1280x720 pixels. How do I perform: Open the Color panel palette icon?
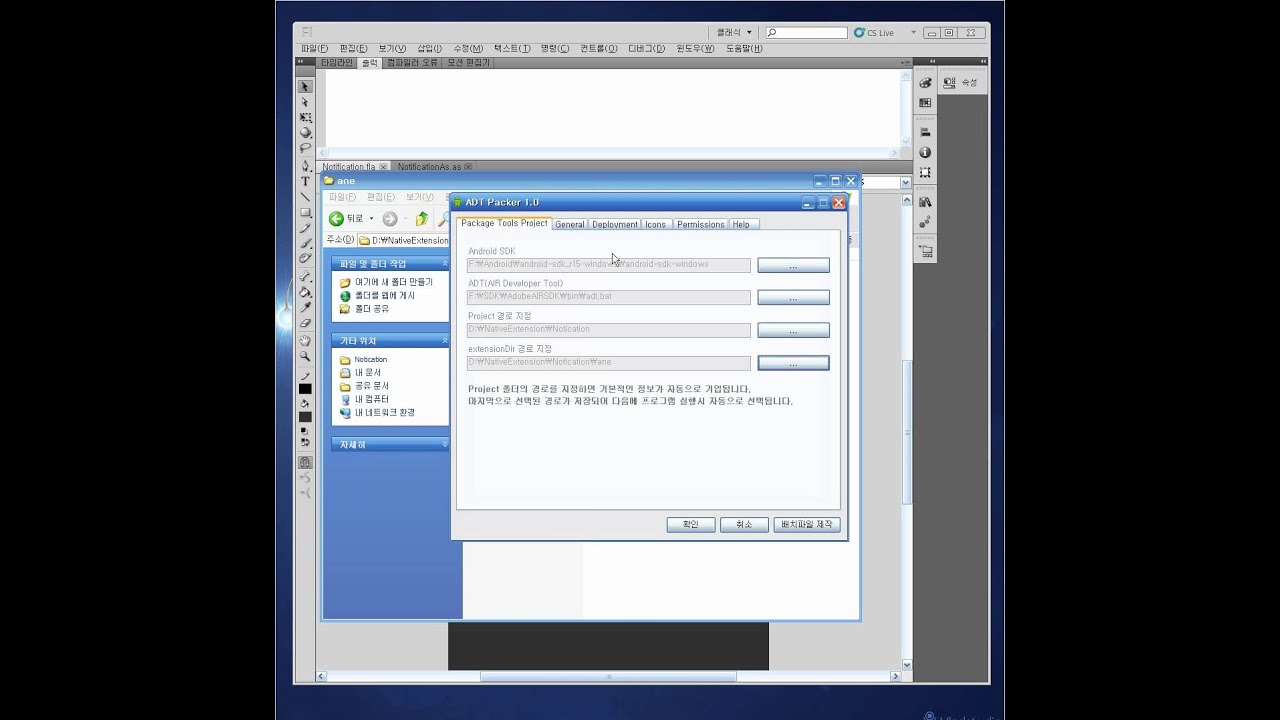[x=925, y=83]
